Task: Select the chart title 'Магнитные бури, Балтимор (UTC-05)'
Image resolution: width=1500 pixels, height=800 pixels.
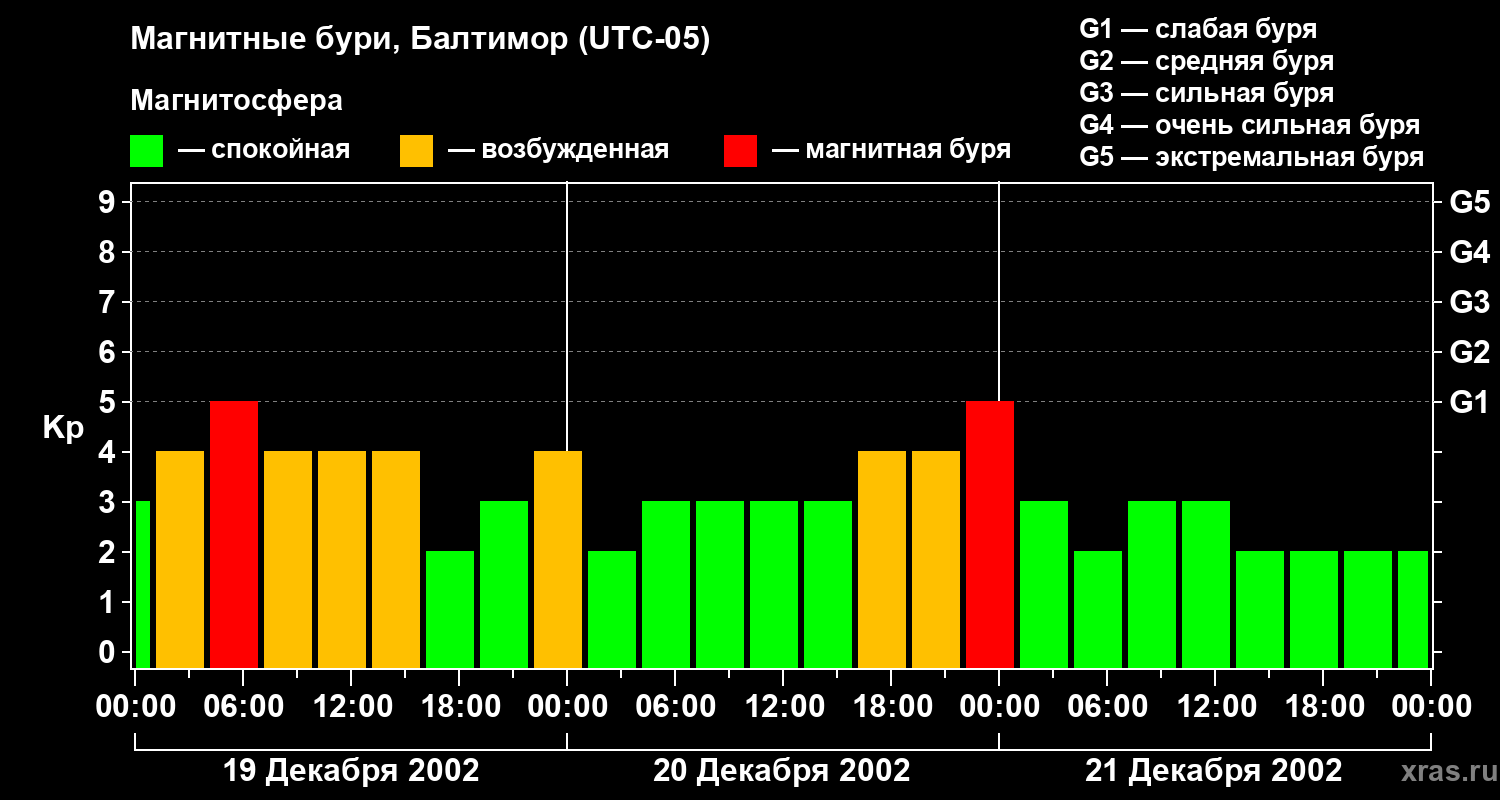Action: (420, 40)
